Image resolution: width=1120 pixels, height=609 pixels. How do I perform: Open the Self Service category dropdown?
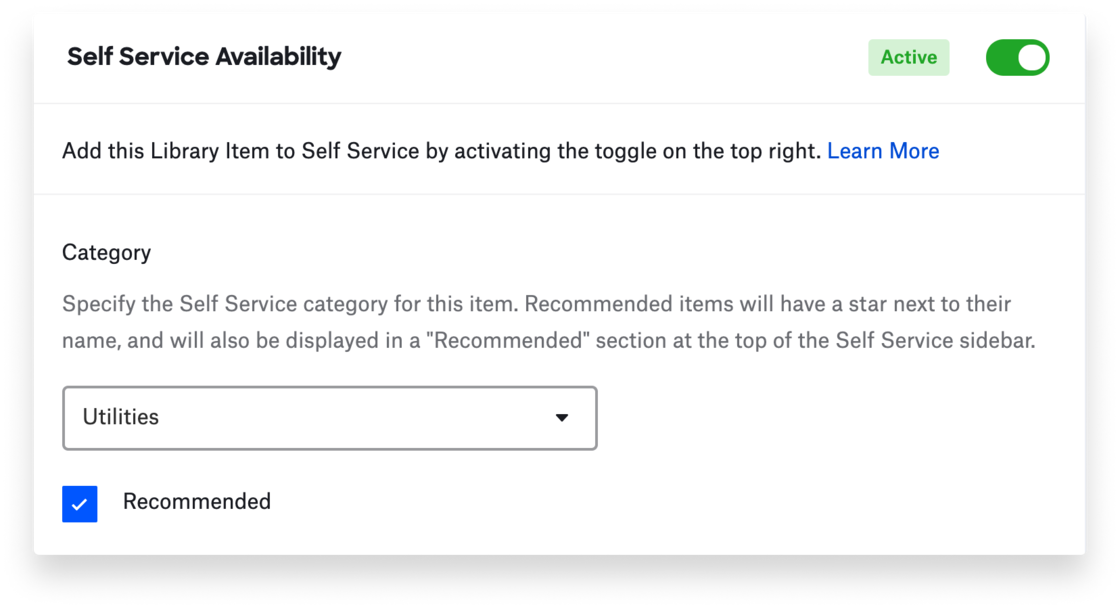[x=330, y=417]
